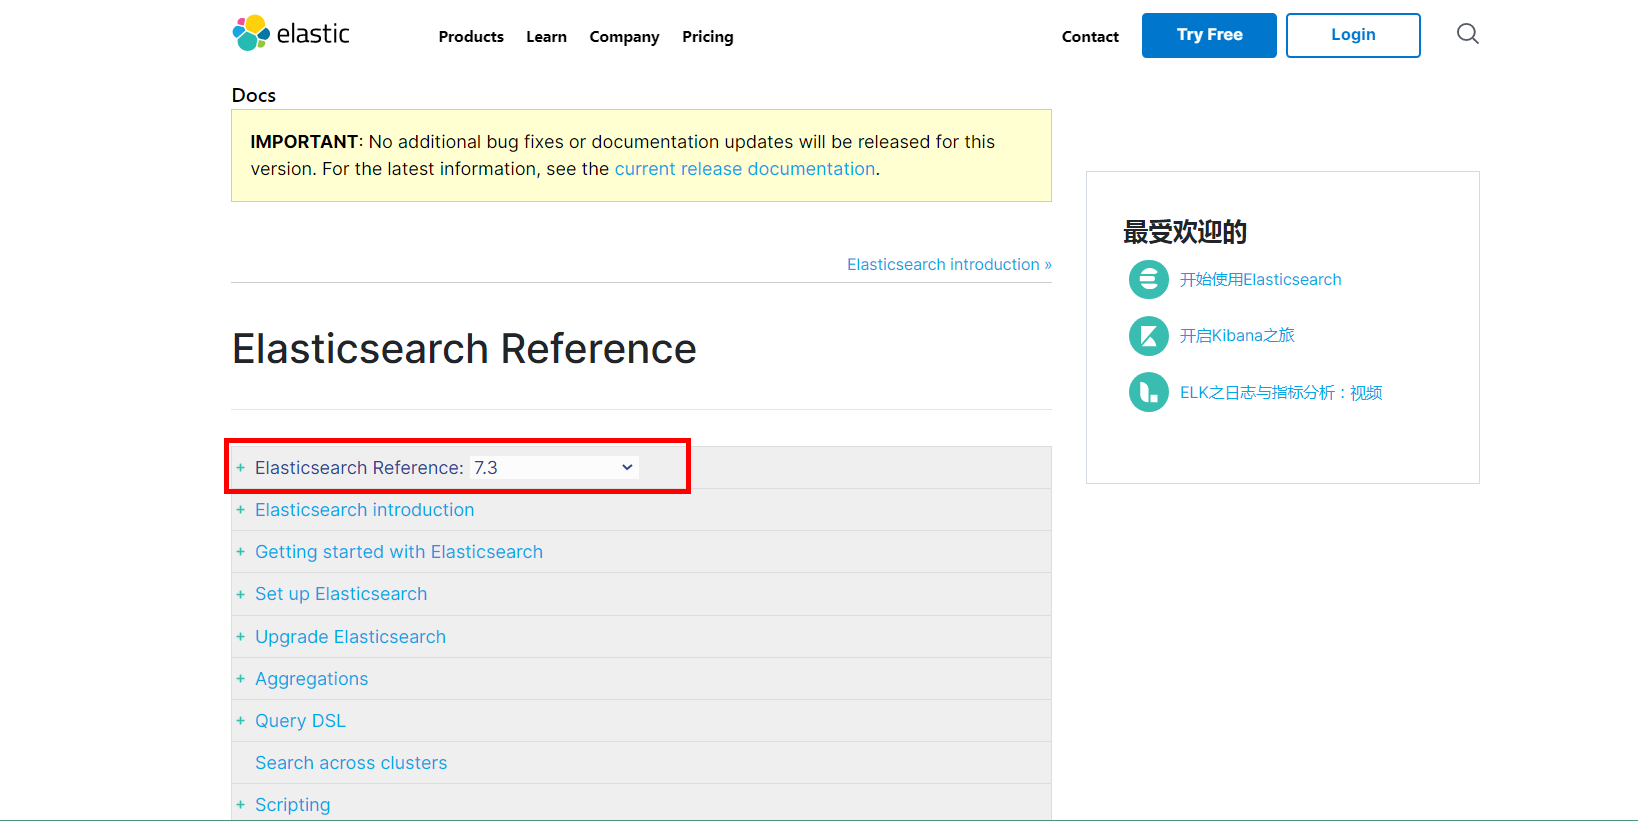Click the 最受欢迎的 heading
The height and width of the screenshot is (822, 1638).
(x=1185, y=232)
